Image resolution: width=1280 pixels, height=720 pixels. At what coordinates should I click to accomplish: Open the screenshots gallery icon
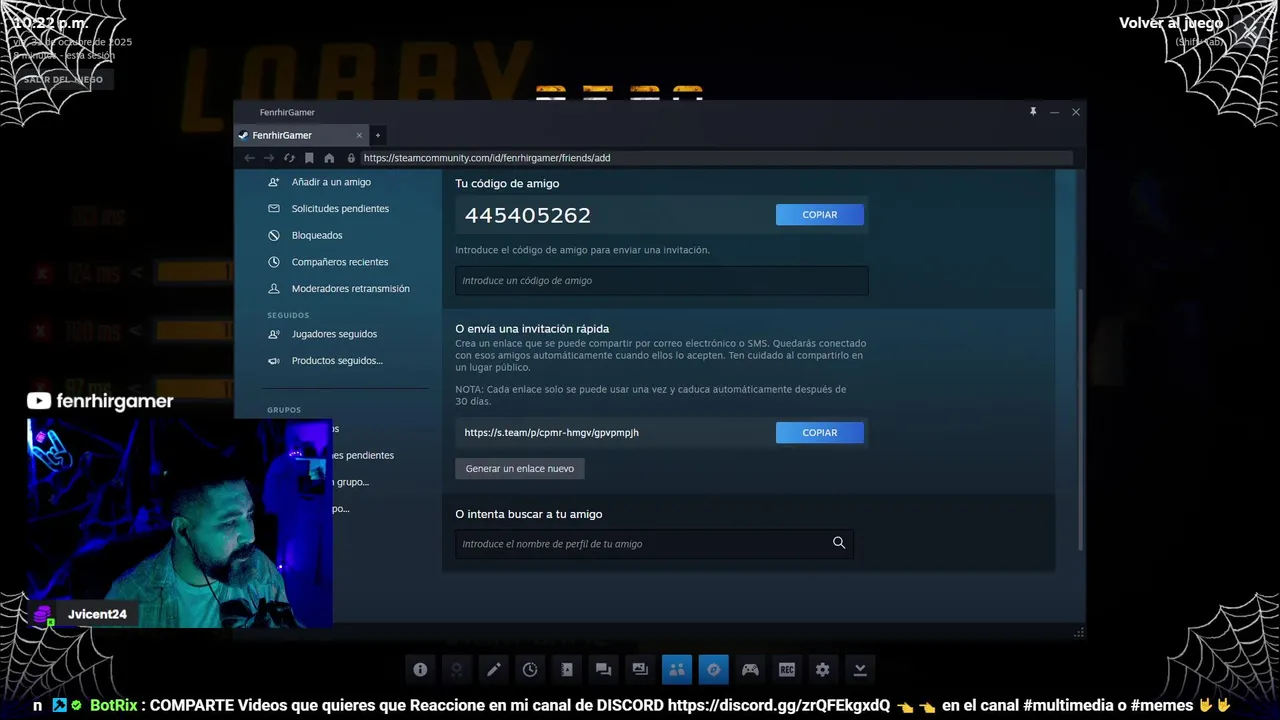pyautogui.click(x=640, y=670)
